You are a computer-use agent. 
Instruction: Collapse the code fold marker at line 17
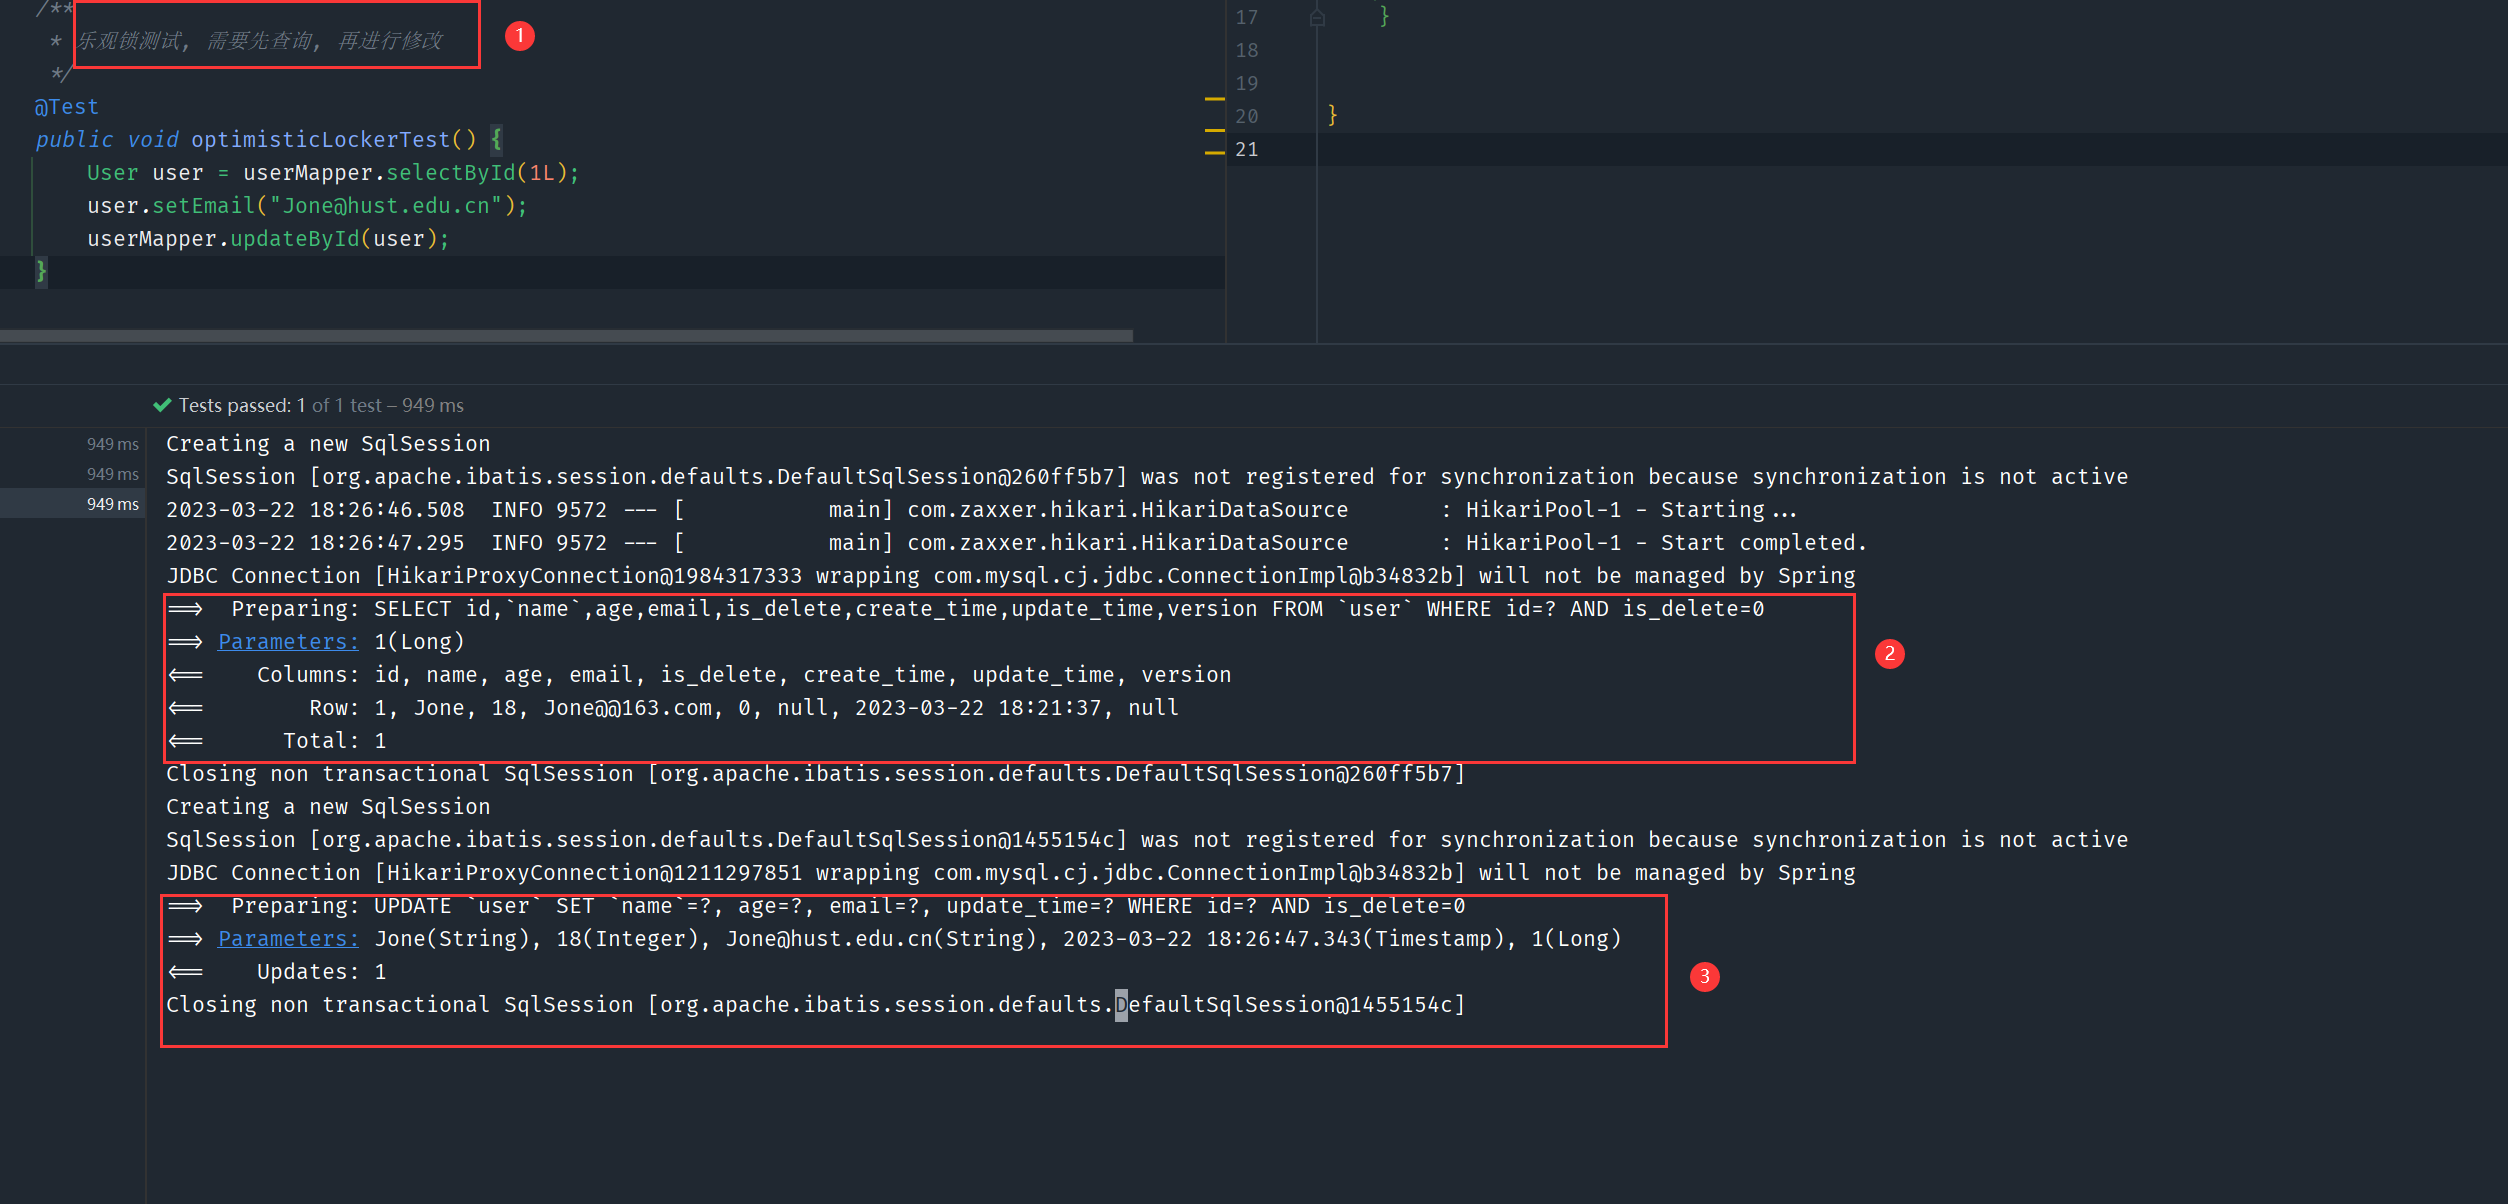click(1317, 18)
